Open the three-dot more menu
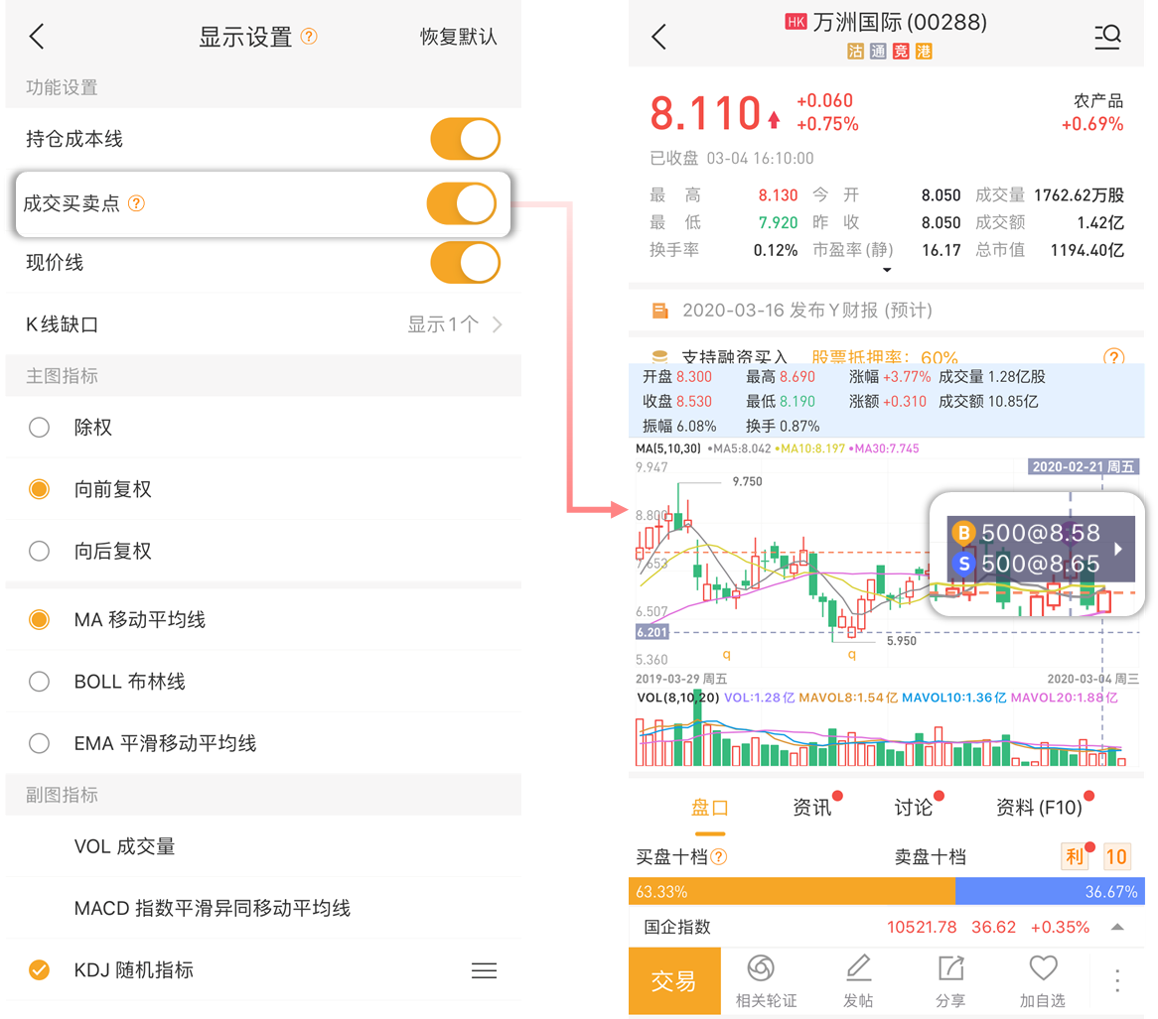This screenshot has width=1158, height=1019. (1117, 981)
